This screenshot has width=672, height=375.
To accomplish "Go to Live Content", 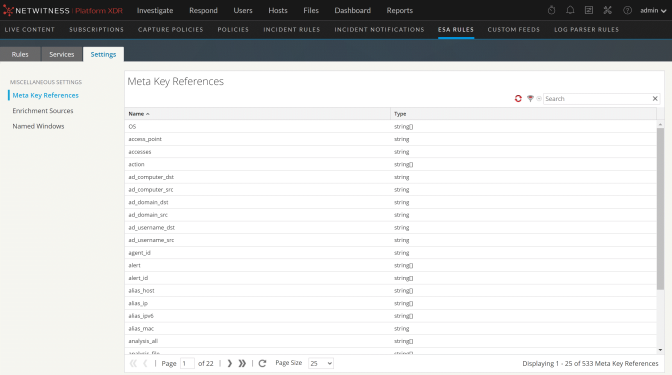I will 30,30.
